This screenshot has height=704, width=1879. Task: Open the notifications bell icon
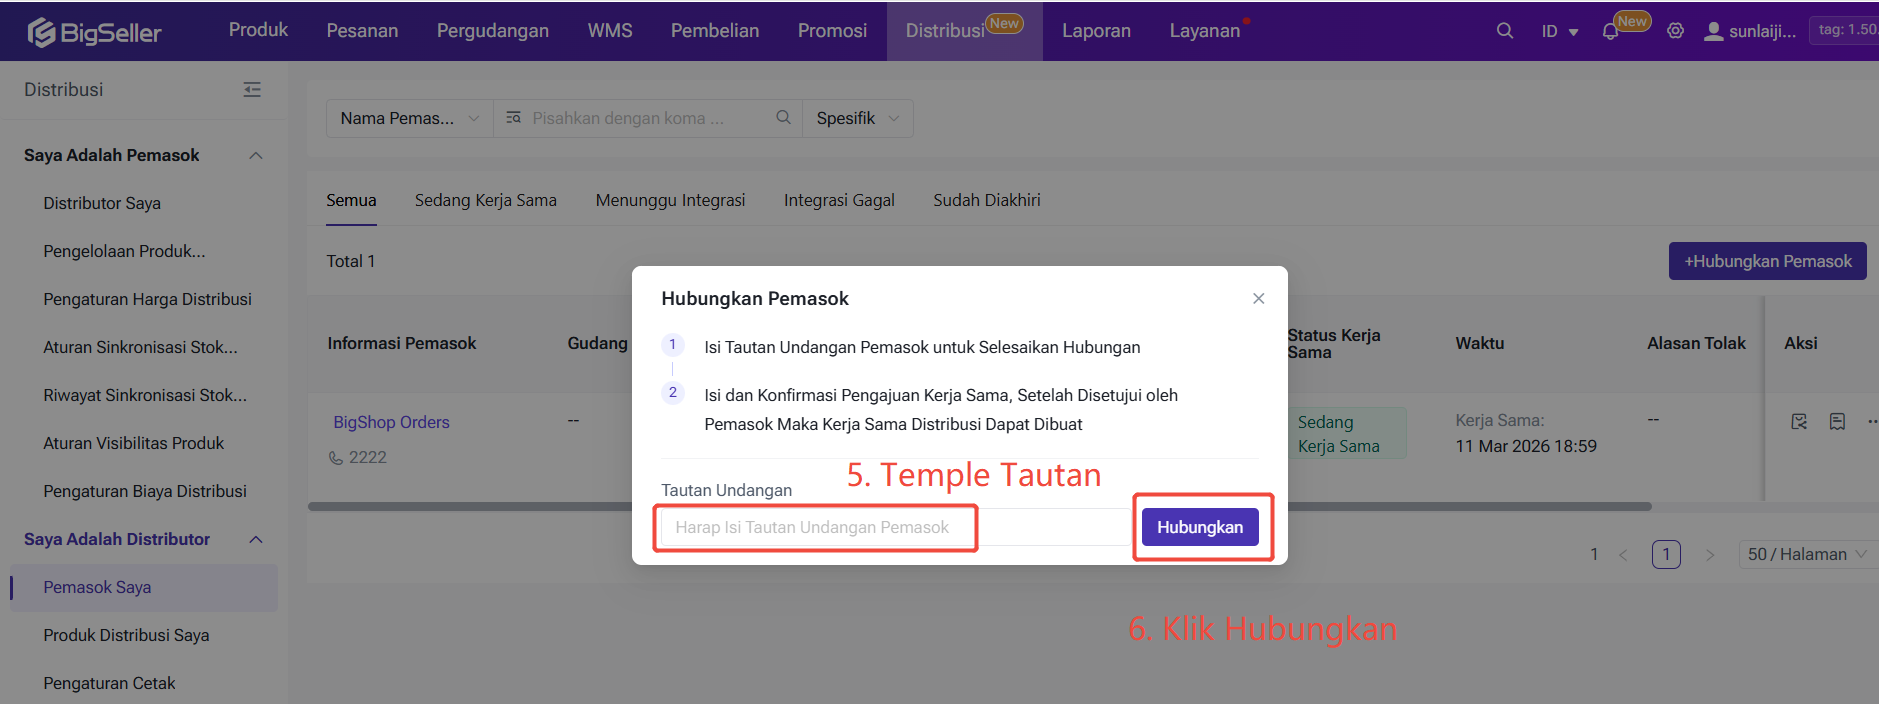1610,31
